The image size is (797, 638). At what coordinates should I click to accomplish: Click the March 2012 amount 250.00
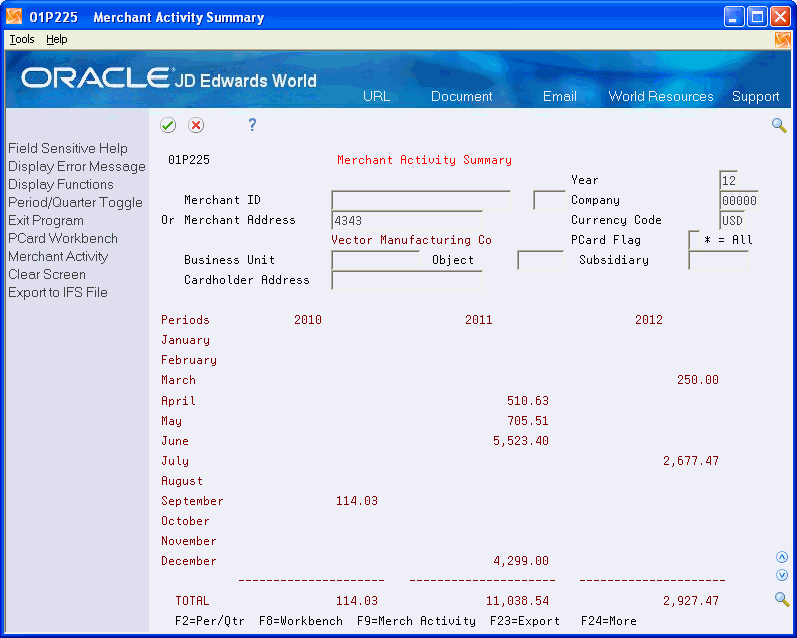(x=697, y=380)
